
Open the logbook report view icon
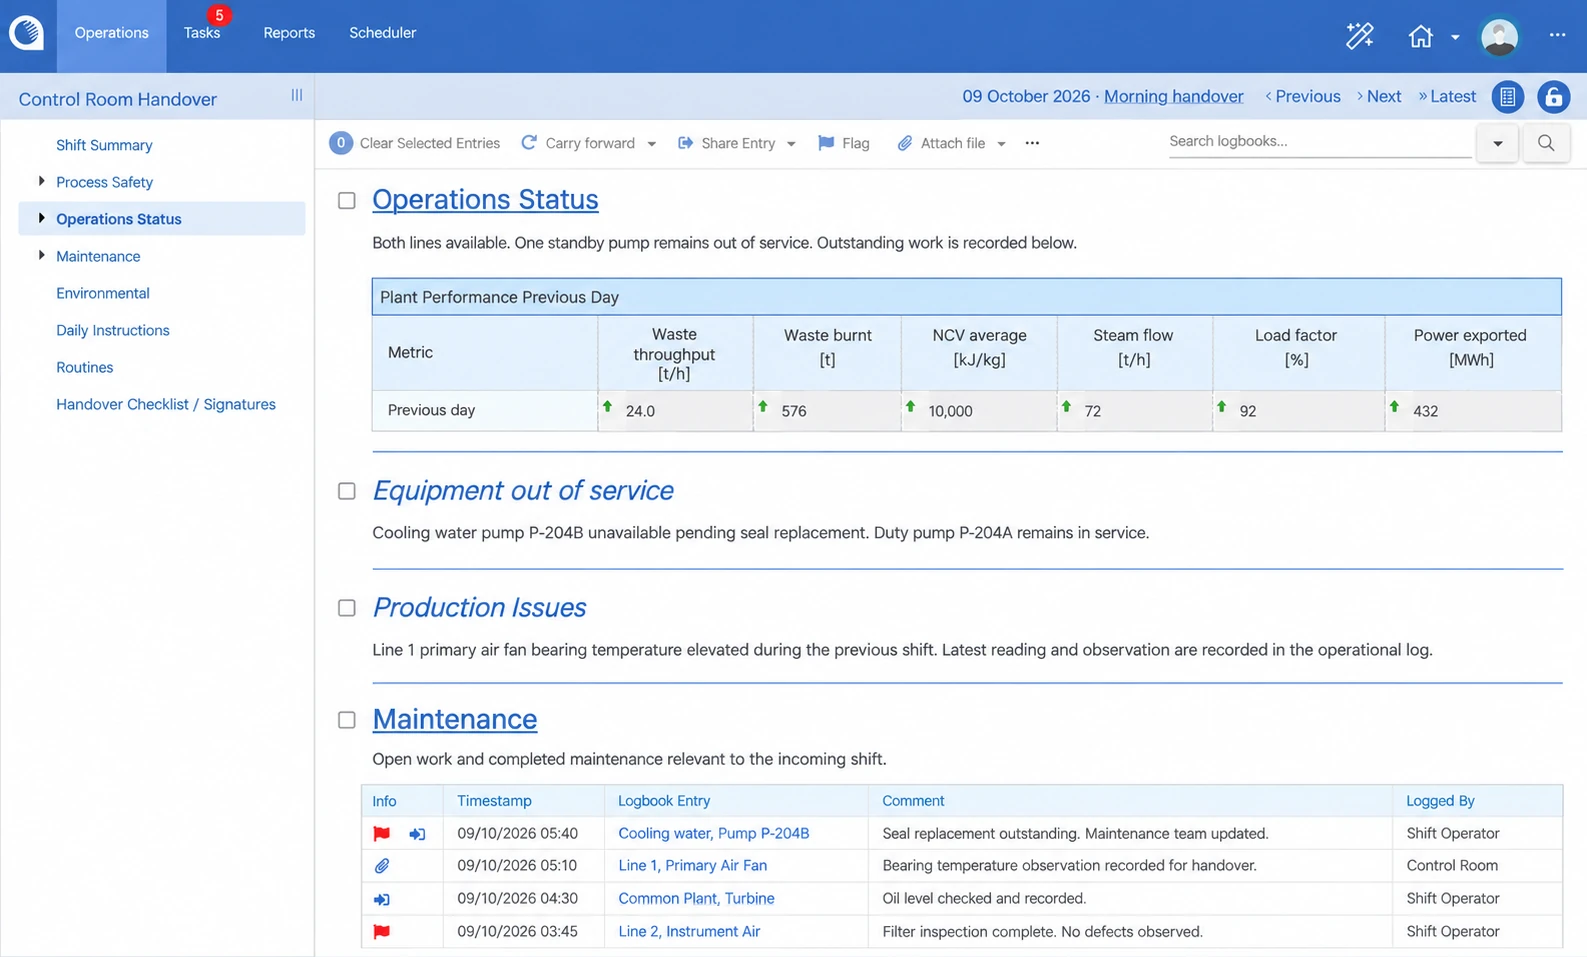click(1507, 97)
